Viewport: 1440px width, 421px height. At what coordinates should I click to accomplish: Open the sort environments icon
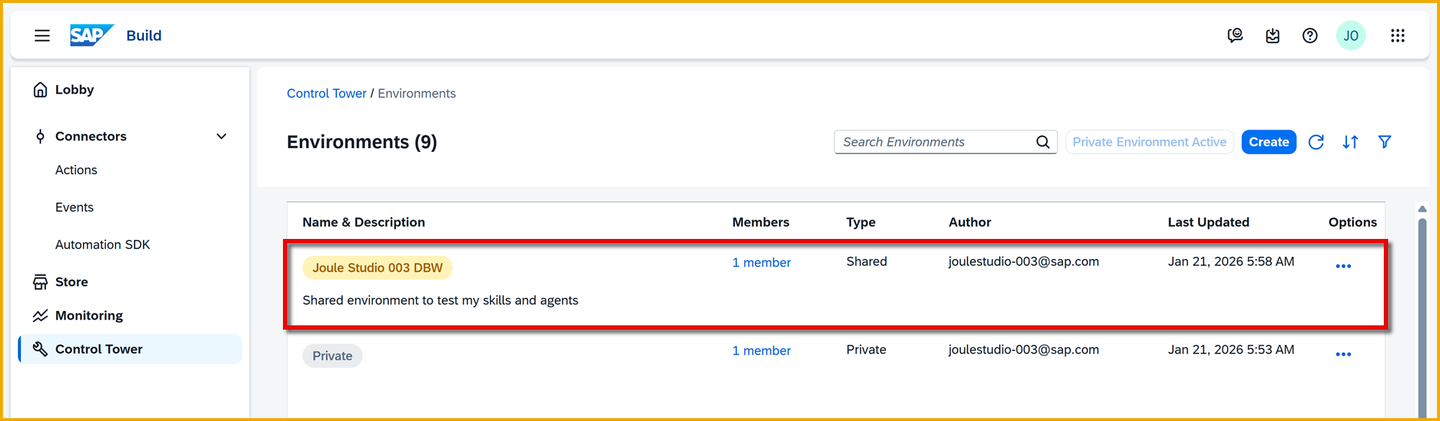click(1350, 142)
